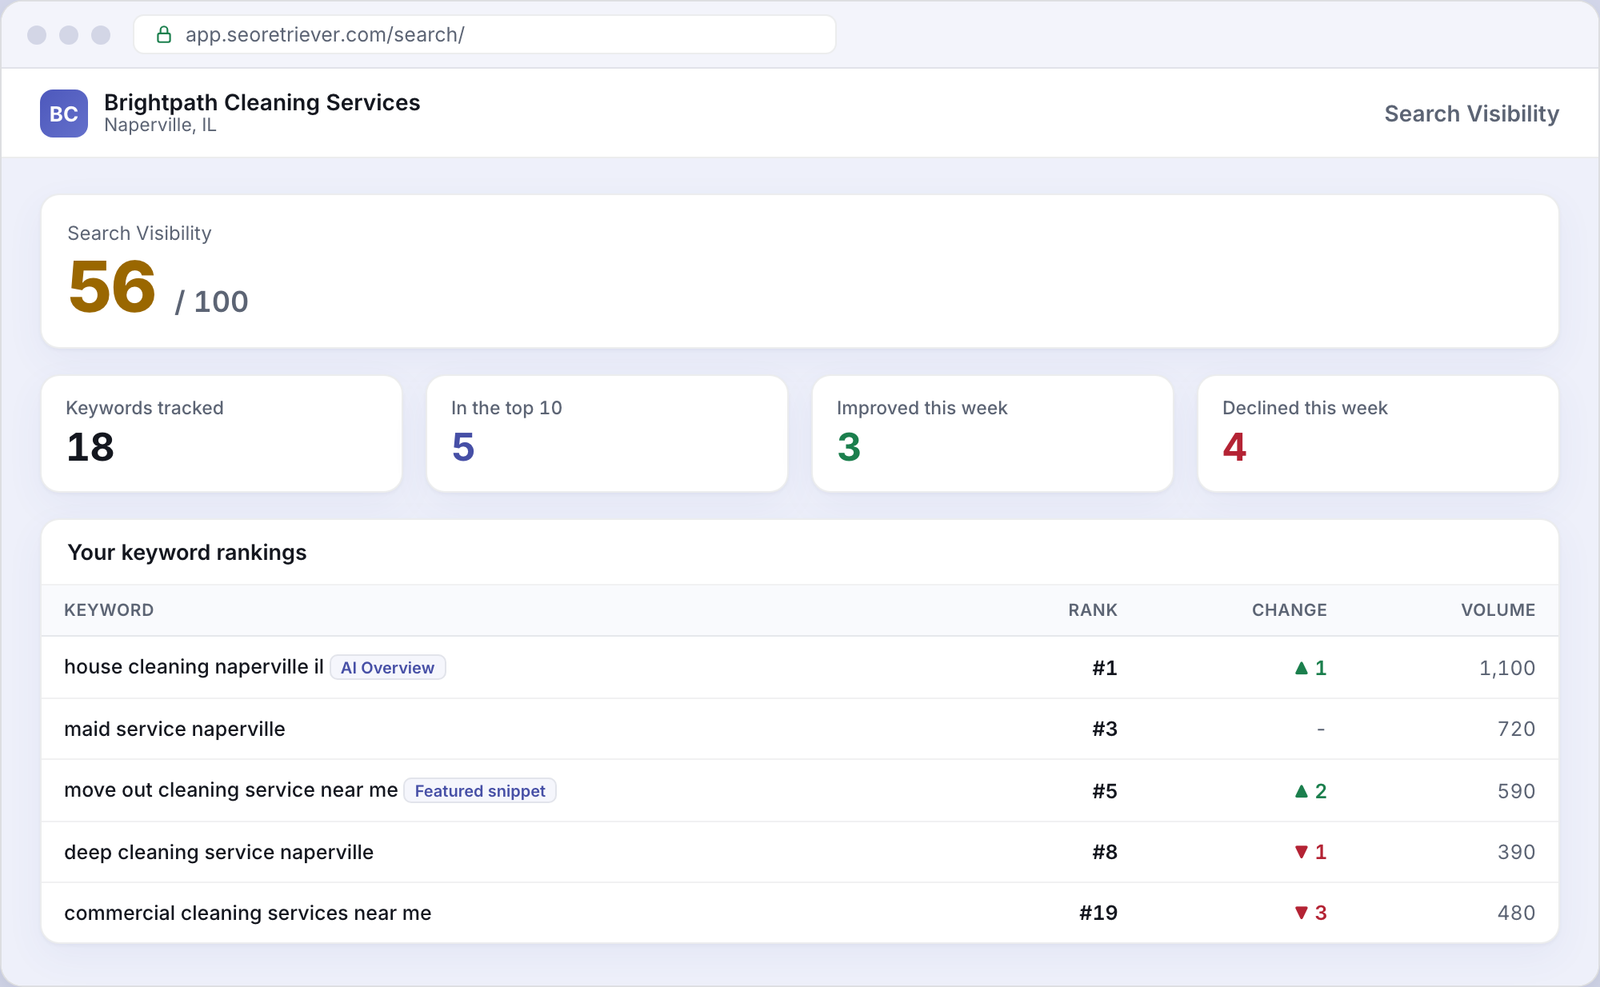Click the green up arrow change of 1
Screen dimensions: 1600x987
point(1311,668)
